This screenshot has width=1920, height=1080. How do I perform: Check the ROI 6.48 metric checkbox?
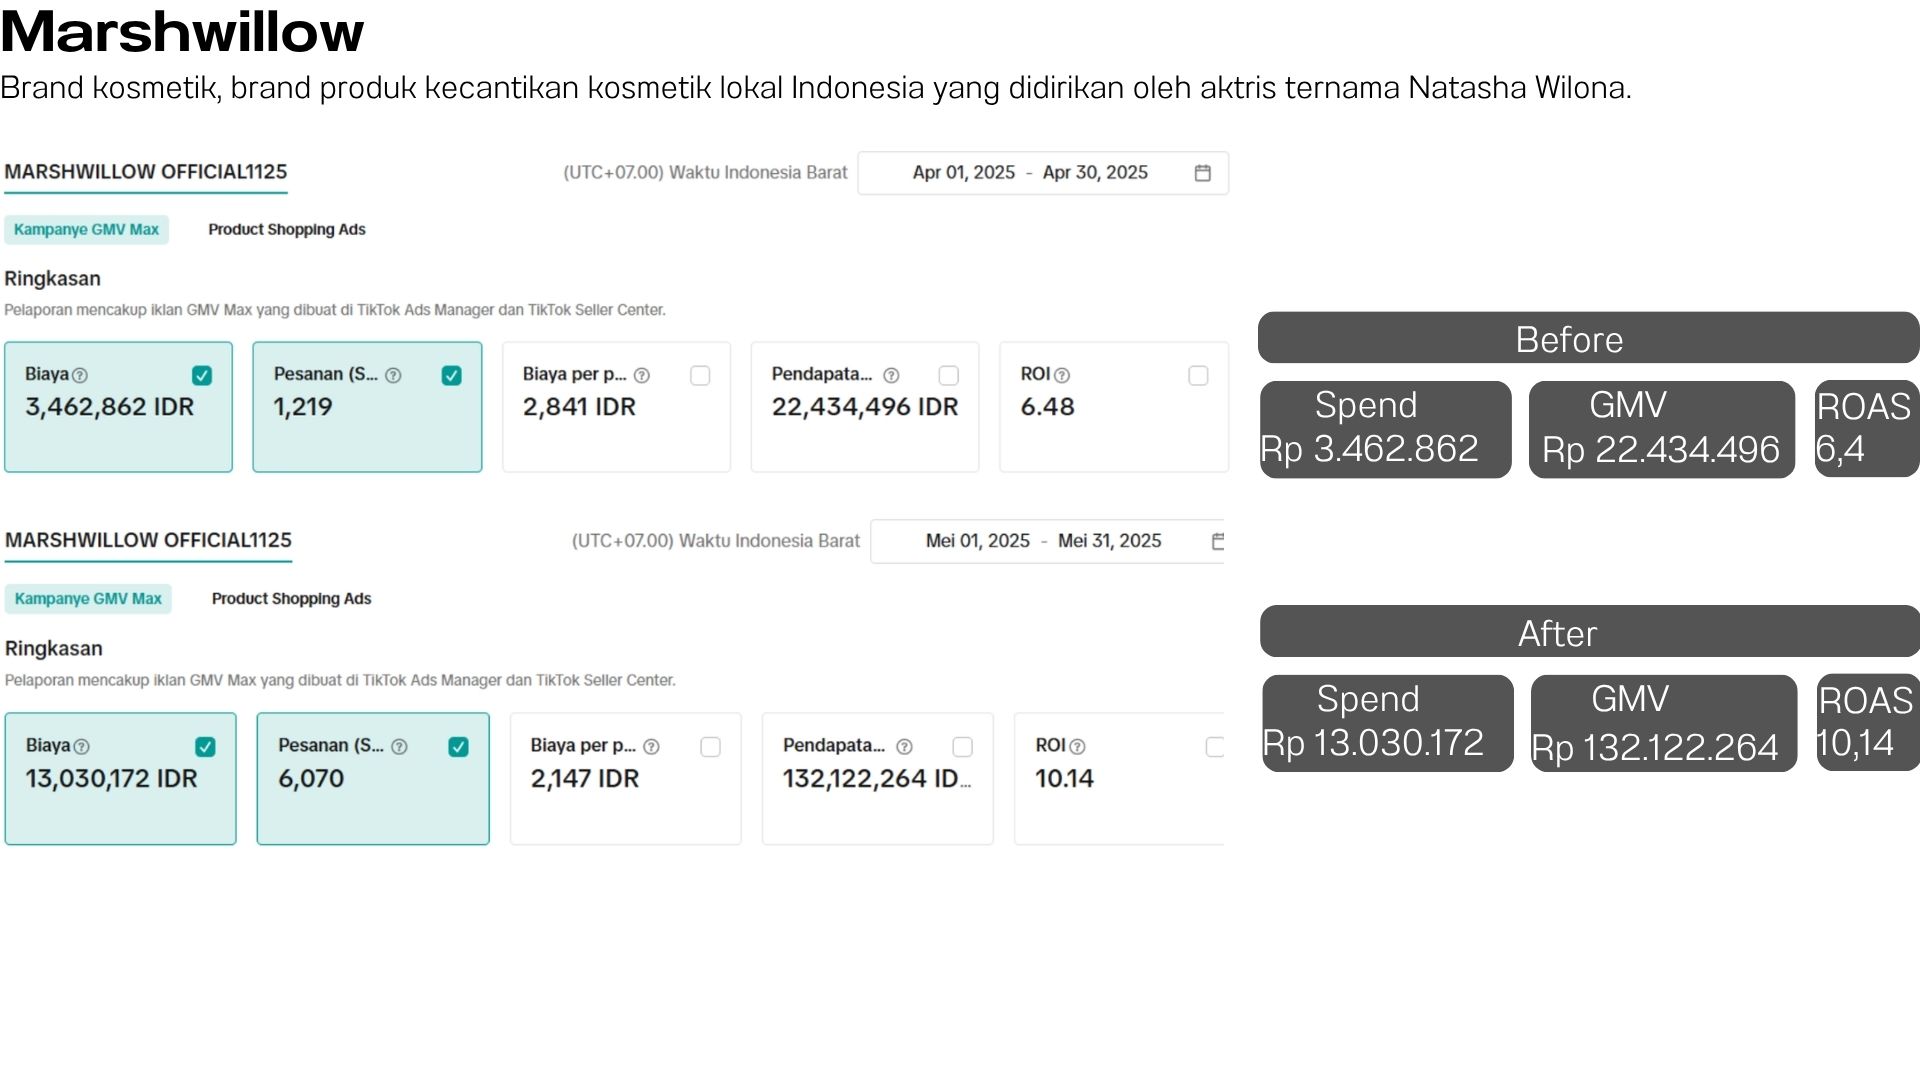(x=1198, y=375)
